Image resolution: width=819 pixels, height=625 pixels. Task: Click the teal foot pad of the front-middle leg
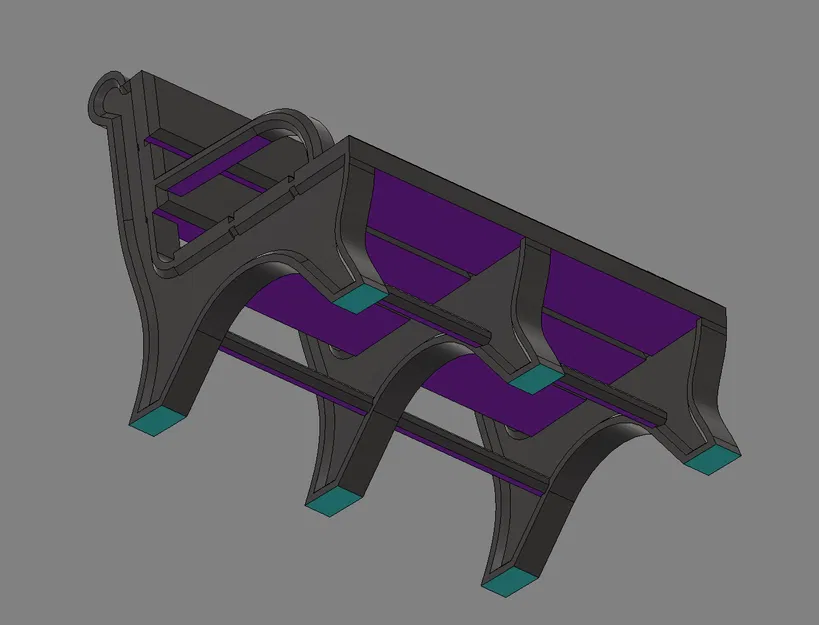(330, 502)
